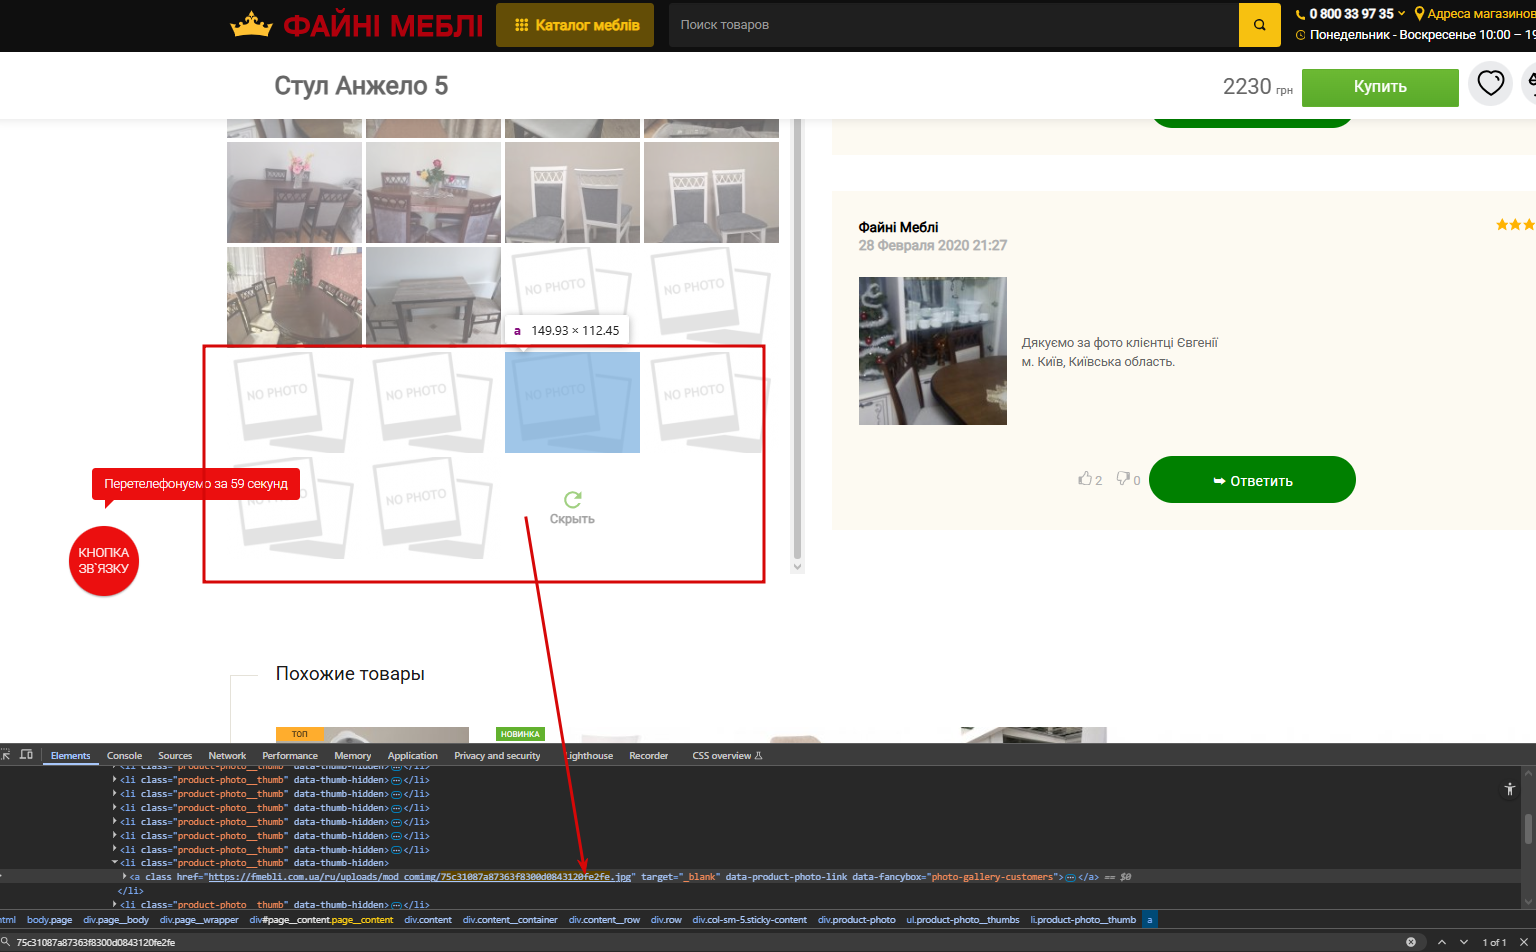This screenshot has height=952, width=1536.
Task: Go to the previous DevTools search result
Action: coord(1442,942)
